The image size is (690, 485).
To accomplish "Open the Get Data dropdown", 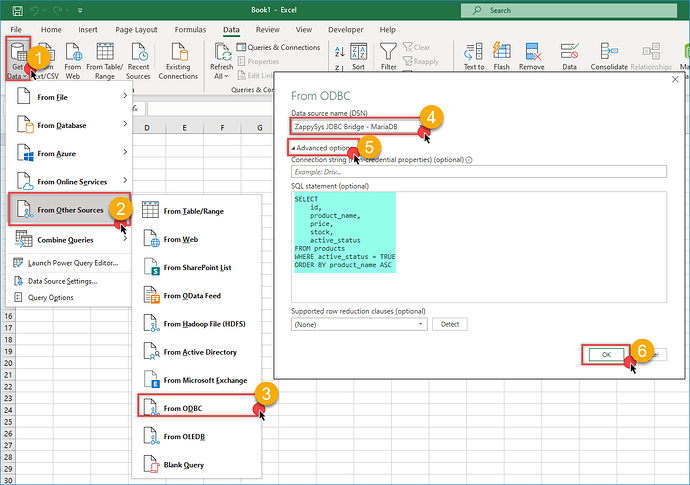I will point(18,60).
